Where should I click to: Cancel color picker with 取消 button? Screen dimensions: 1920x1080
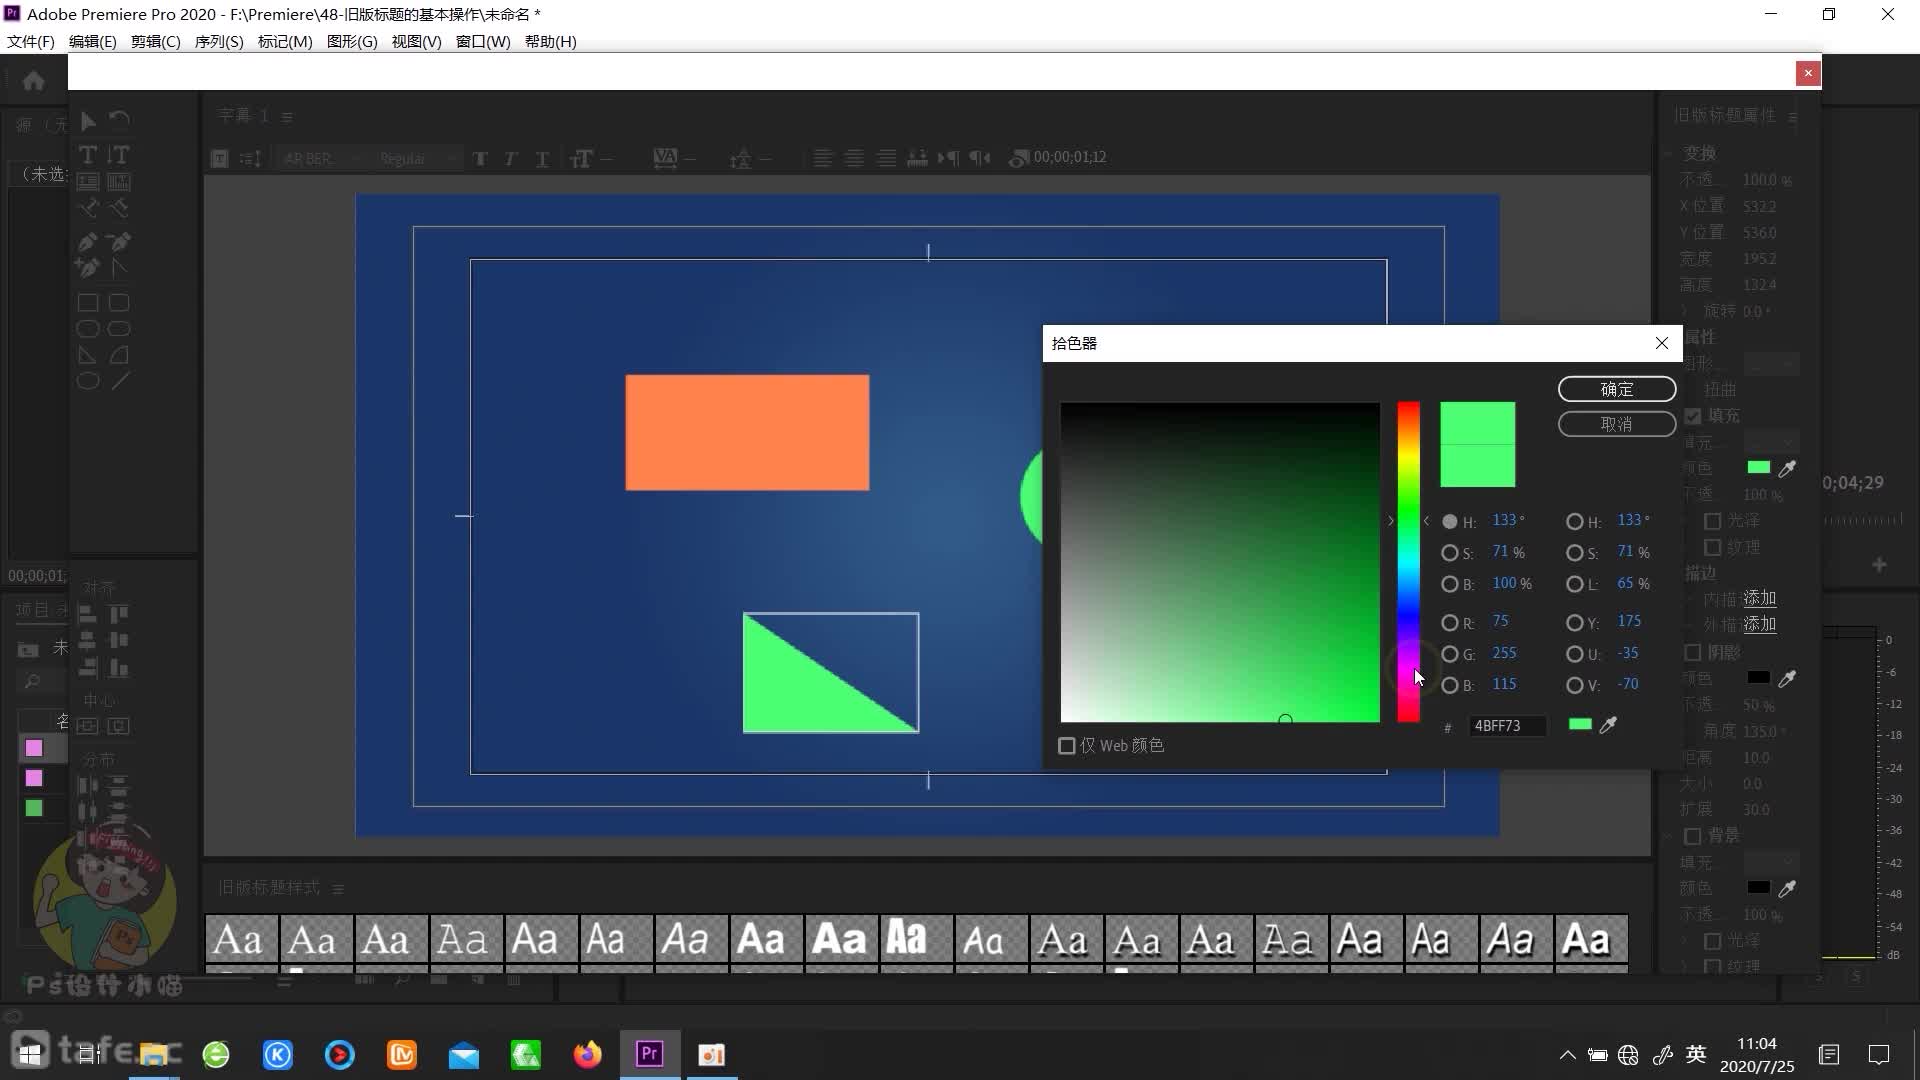pyautogui.click(x=1617, y=424)
